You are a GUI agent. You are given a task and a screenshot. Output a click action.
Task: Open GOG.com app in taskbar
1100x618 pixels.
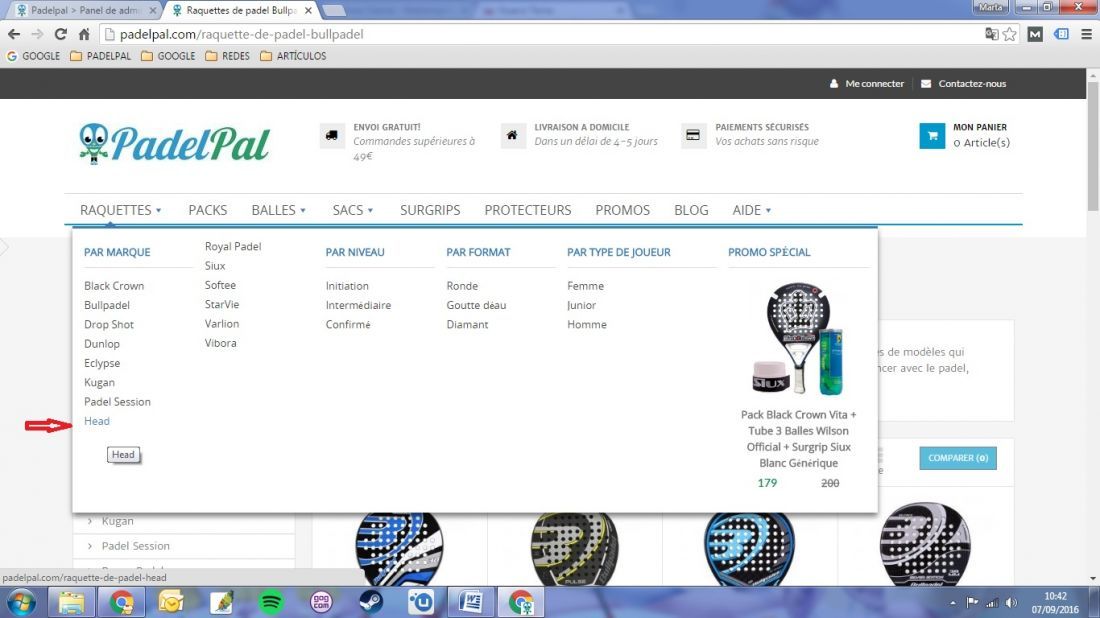pos(321,603)
